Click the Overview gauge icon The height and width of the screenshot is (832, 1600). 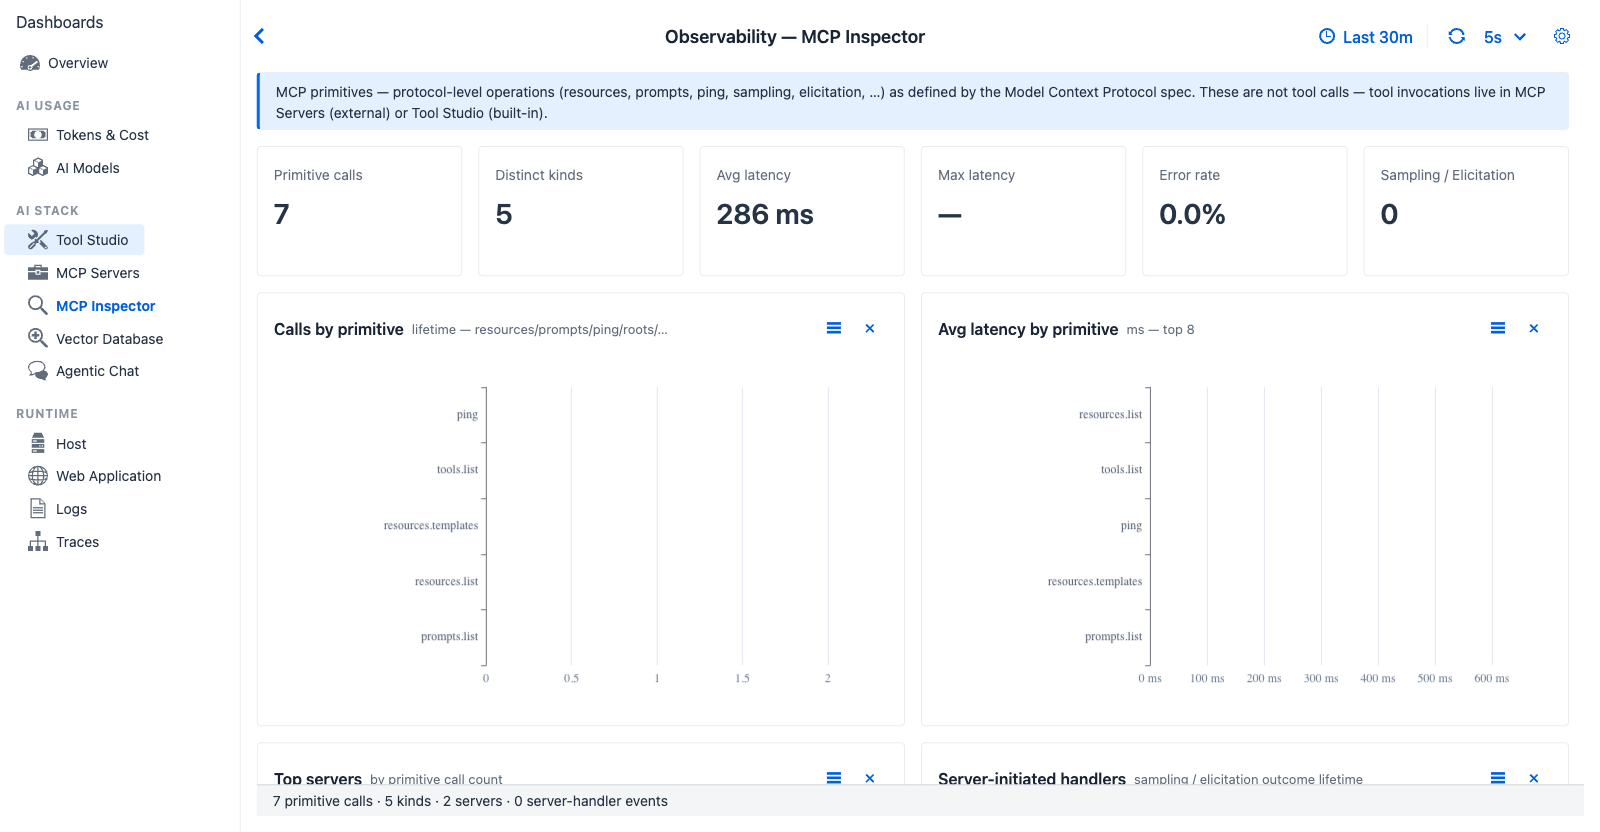pos(30,63)
